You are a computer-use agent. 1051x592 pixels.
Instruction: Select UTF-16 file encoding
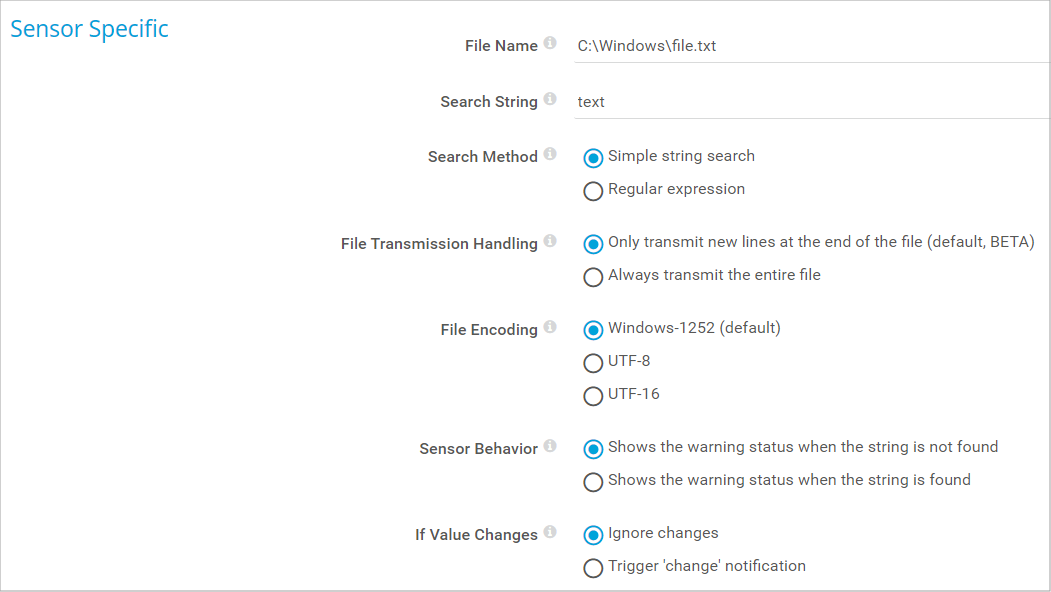(x=593, y=395)
